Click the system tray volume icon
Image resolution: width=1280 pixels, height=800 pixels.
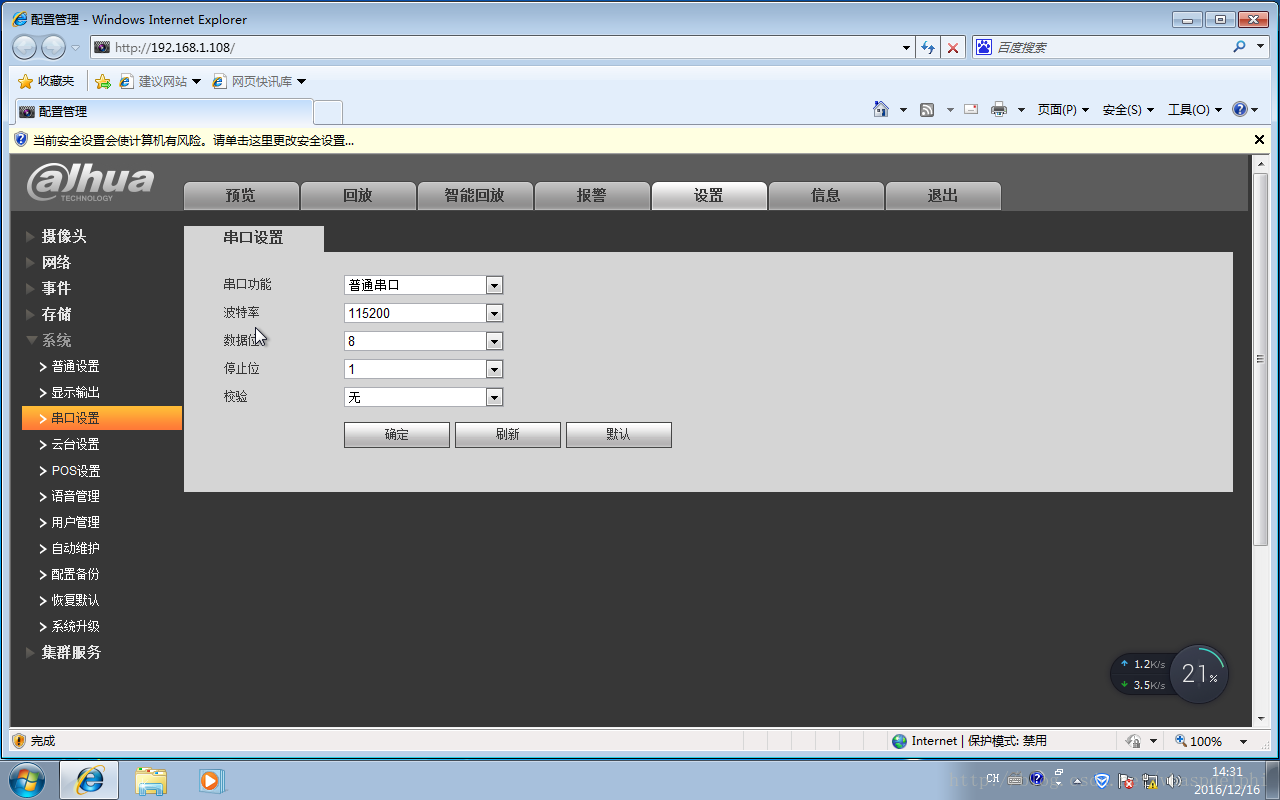[1173, 780]
